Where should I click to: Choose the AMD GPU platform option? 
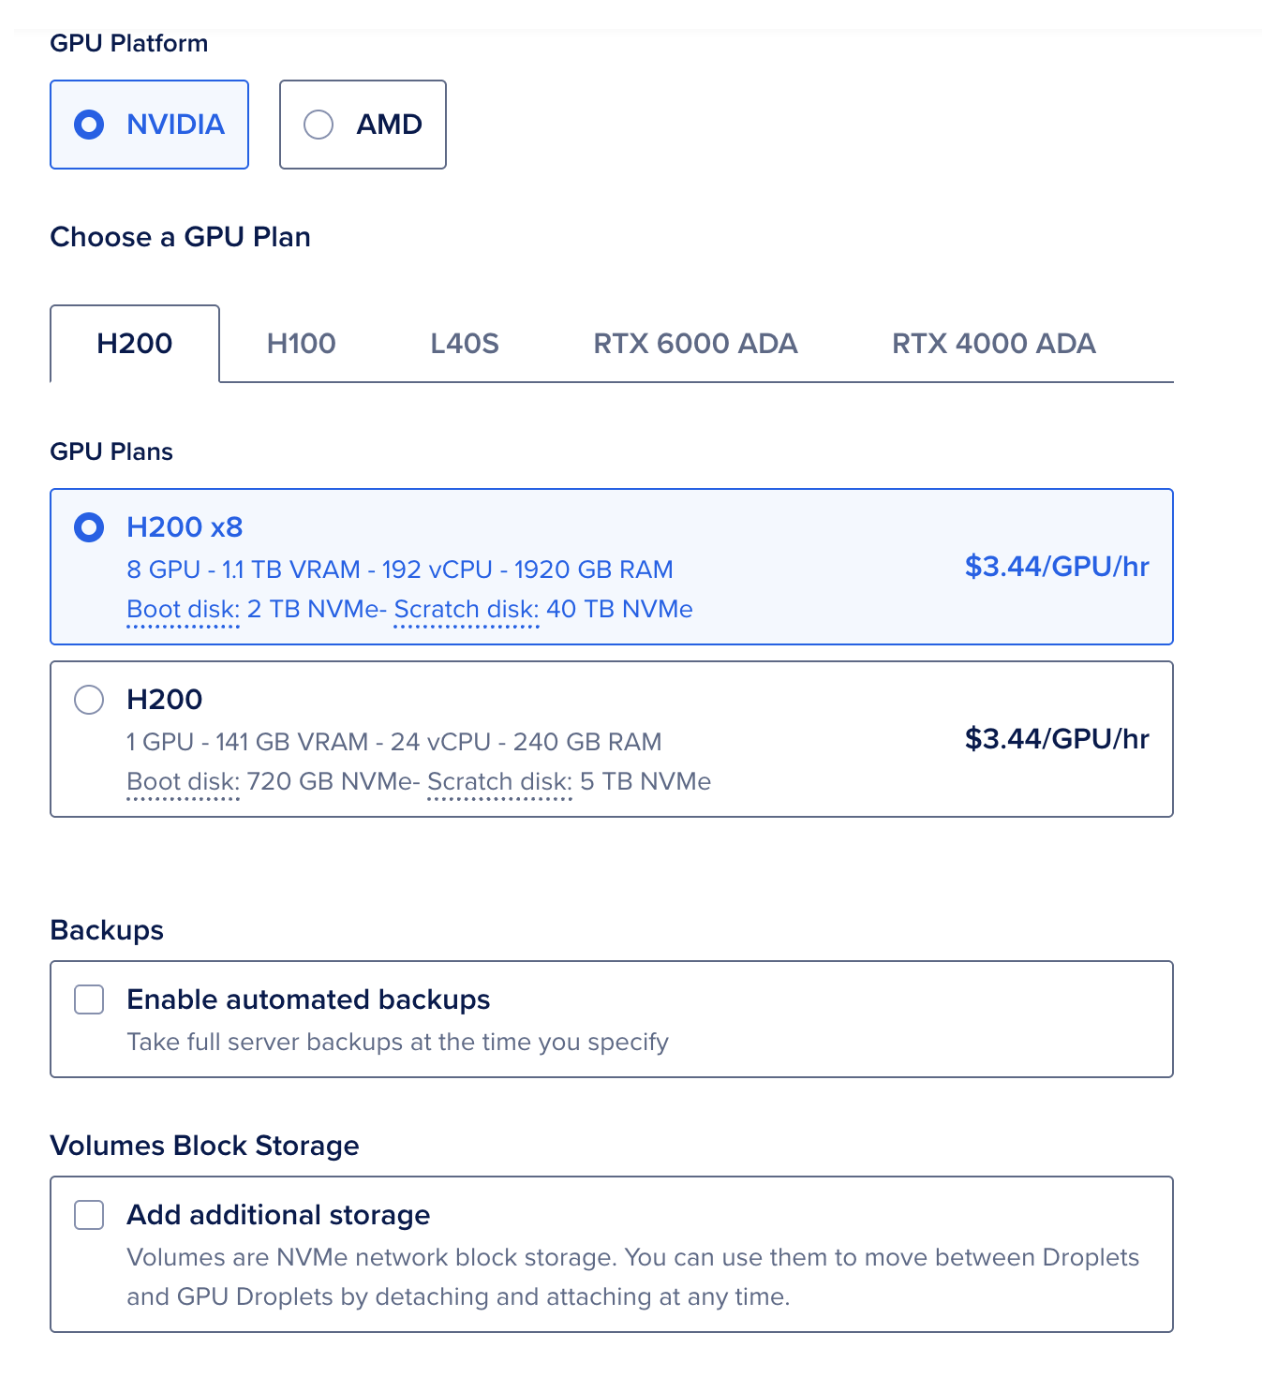(319, 125)
